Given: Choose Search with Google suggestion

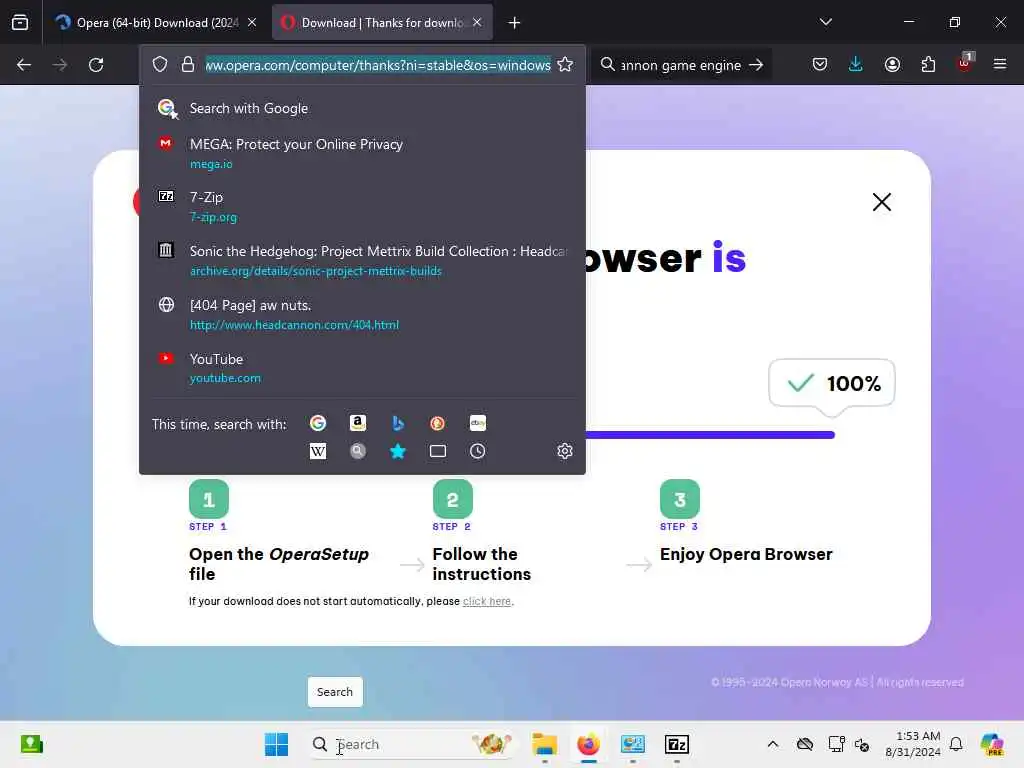Looking at the screenshot, I should pos(362,108).
